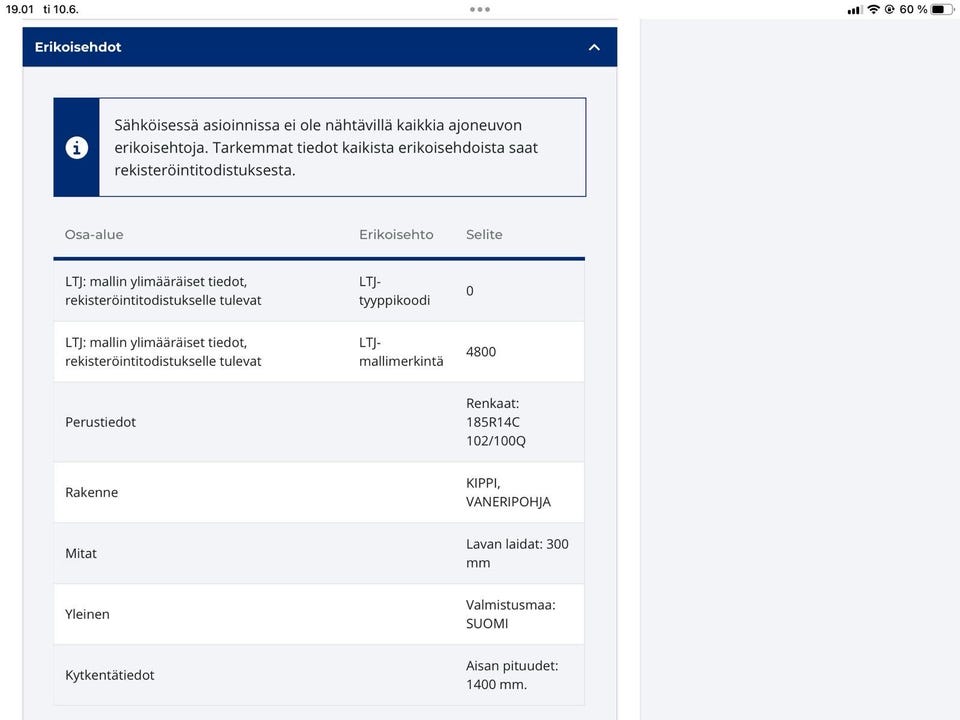
Task: Click the Rakenne row label
Action: [x=91, y=492]
